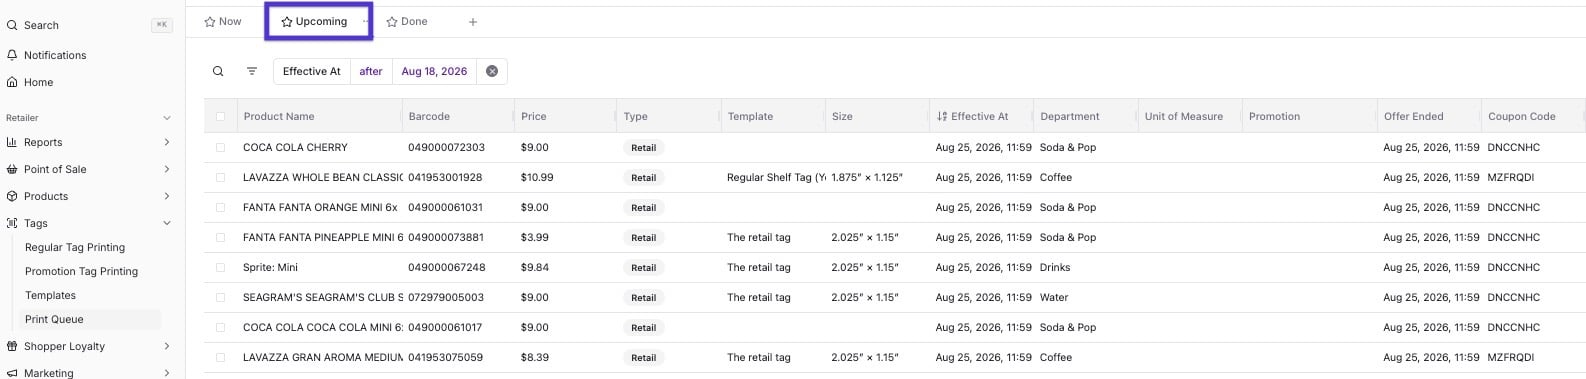Check the COCA COLA MINI row checkbox
The image size is (1586, 379).
(220, 327)
